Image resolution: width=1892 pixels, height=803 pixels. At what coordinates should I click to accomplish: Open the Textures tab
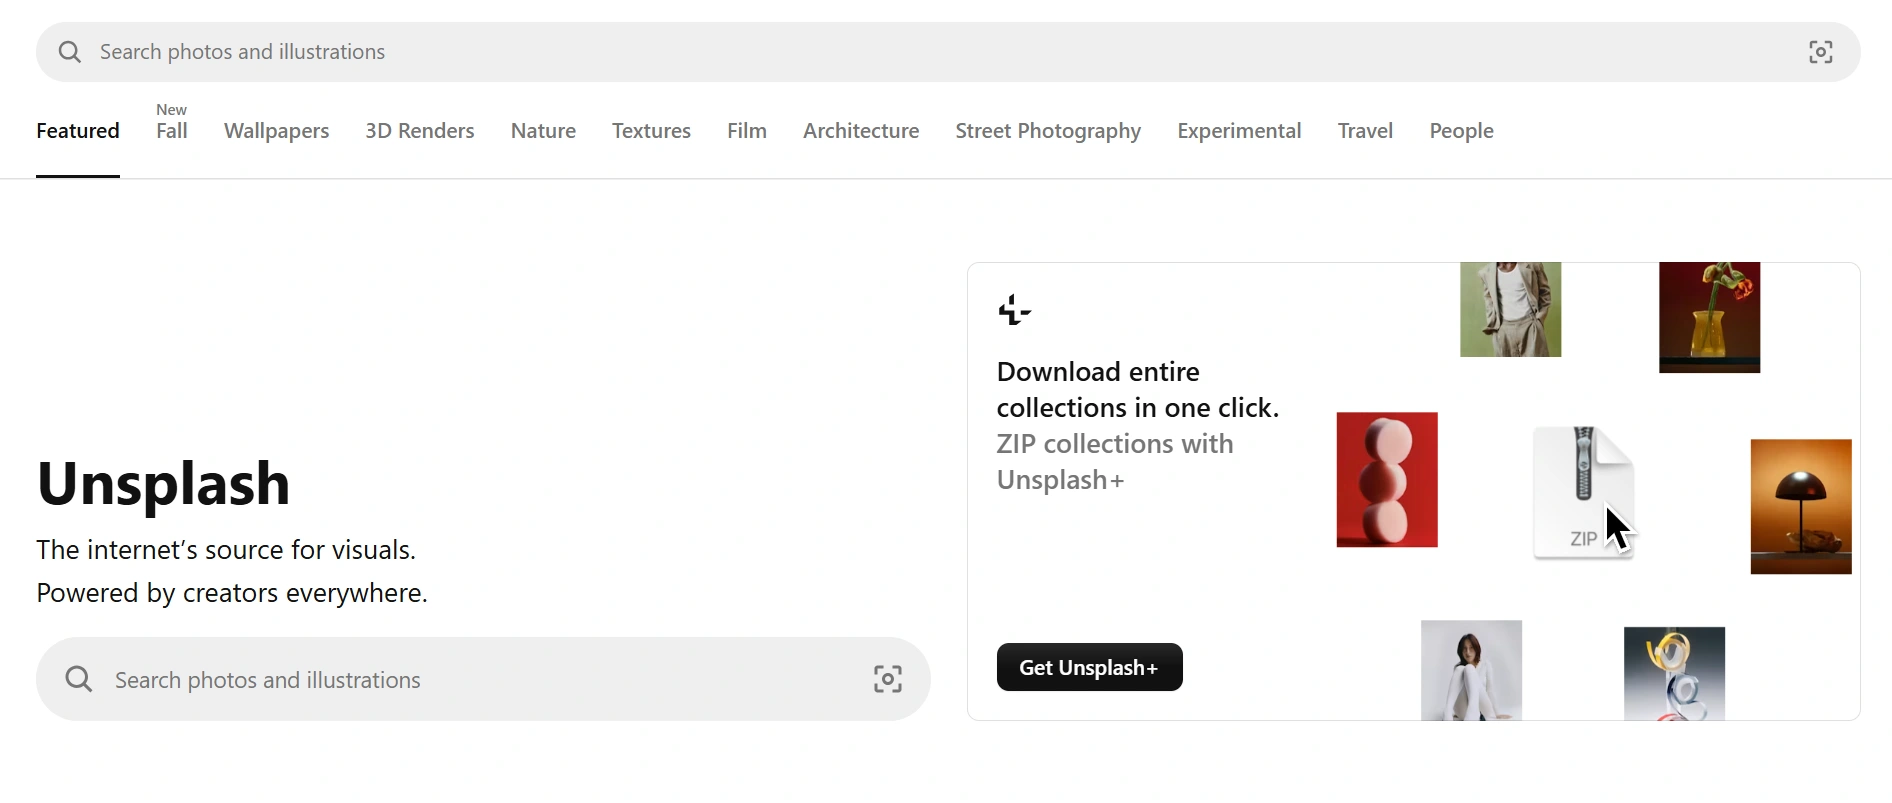tap(651, 131)
